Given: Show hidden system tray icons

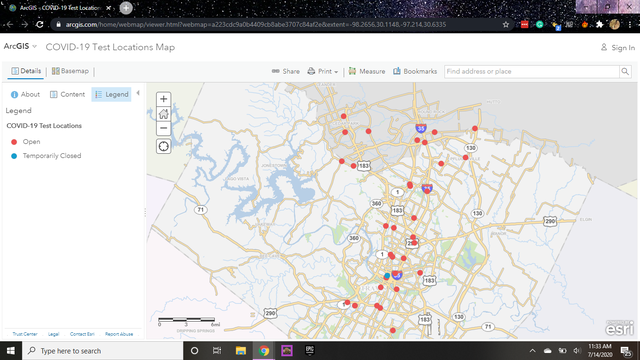Looking at the screenshot, I should click(x=533, y=351).
